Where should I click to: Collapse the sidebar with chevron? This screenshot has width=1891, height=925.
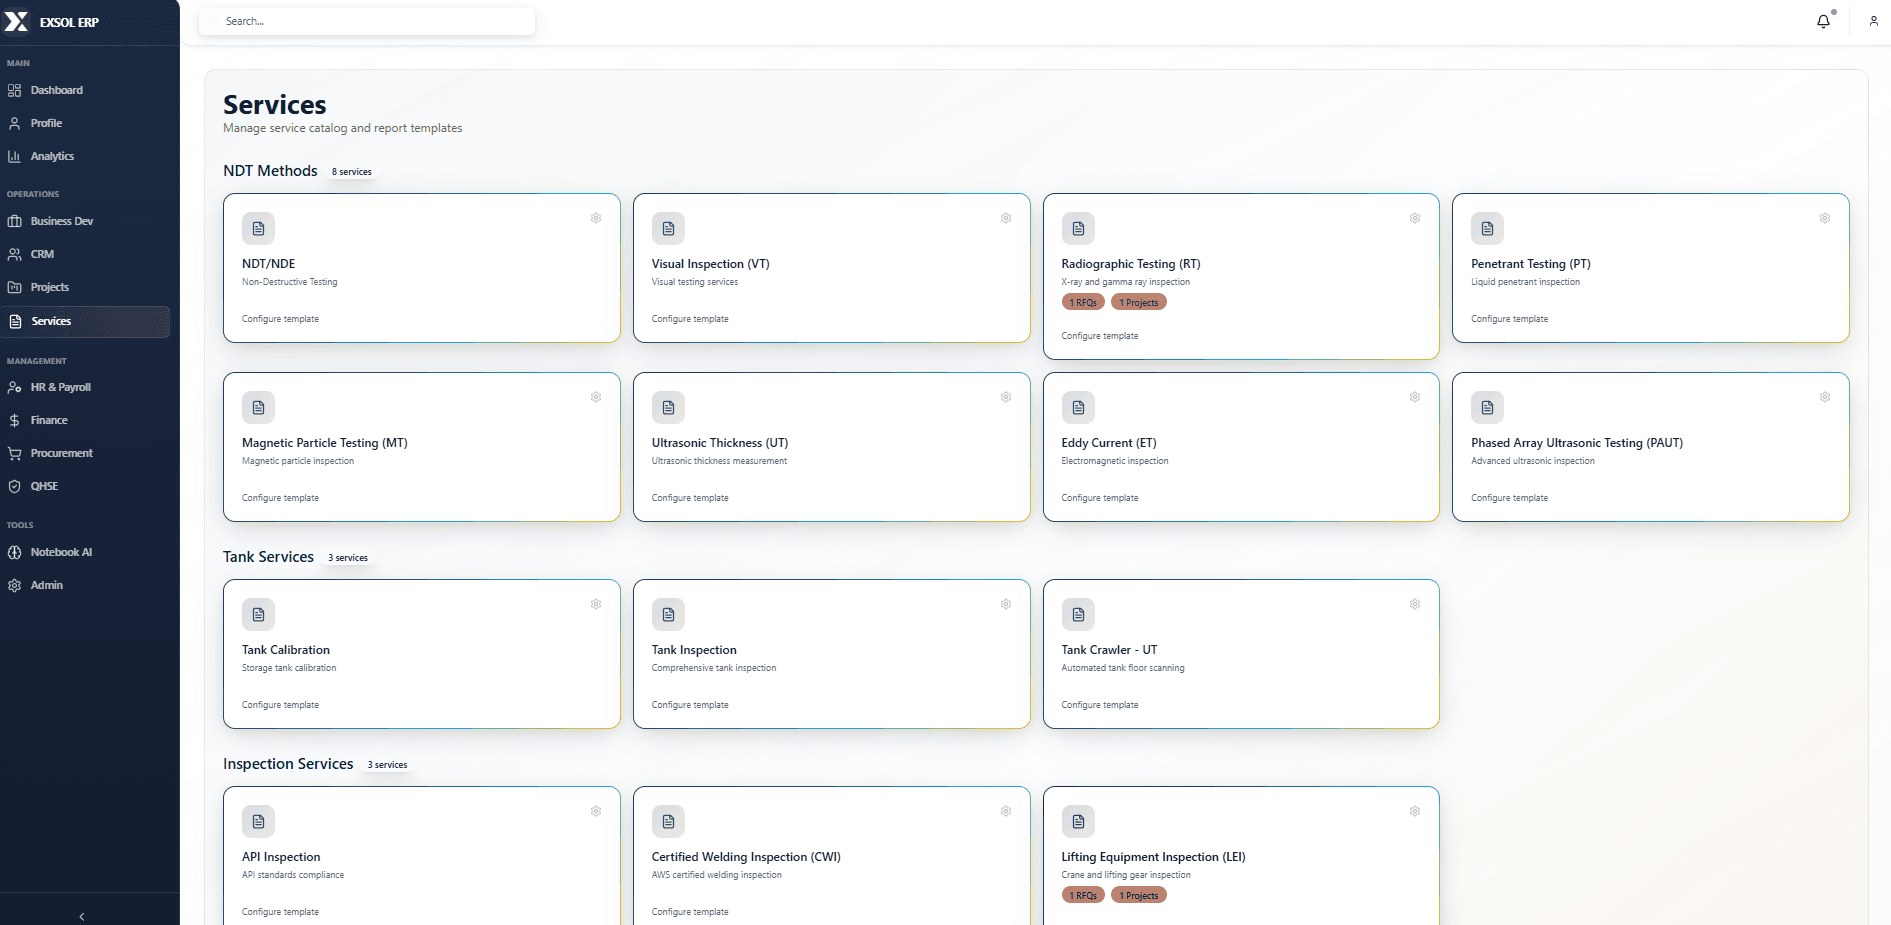(x=82, y=916)
